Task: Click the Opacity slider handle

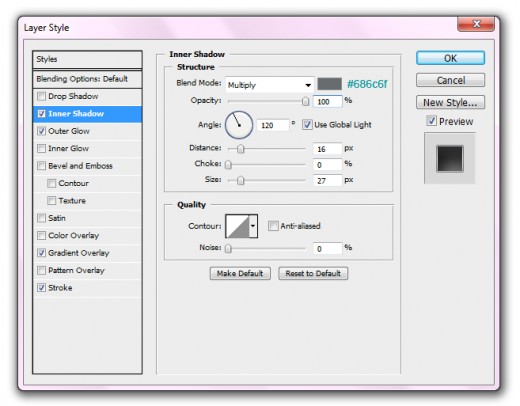Action: click(305, 101)
